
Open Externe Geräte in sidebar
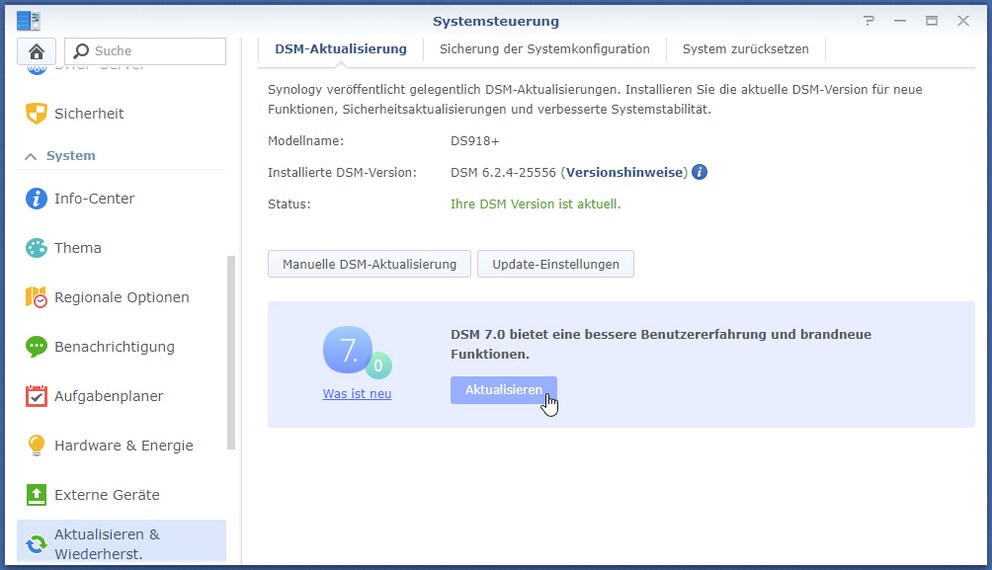121,495
